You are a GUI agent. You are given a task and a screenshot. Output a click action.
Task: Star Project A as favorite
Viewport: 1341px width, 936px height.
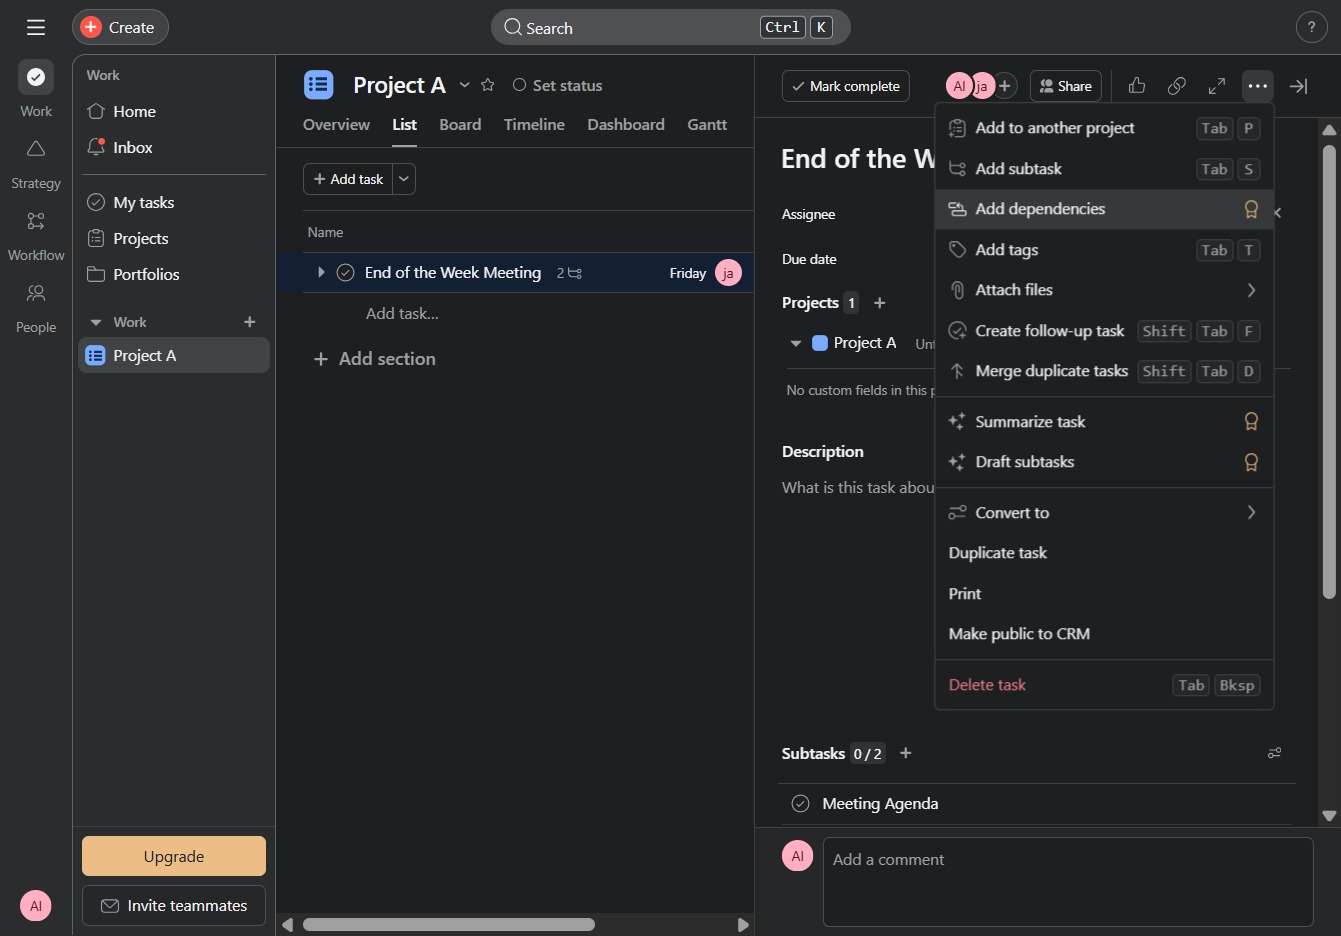(x=488, y=85)
